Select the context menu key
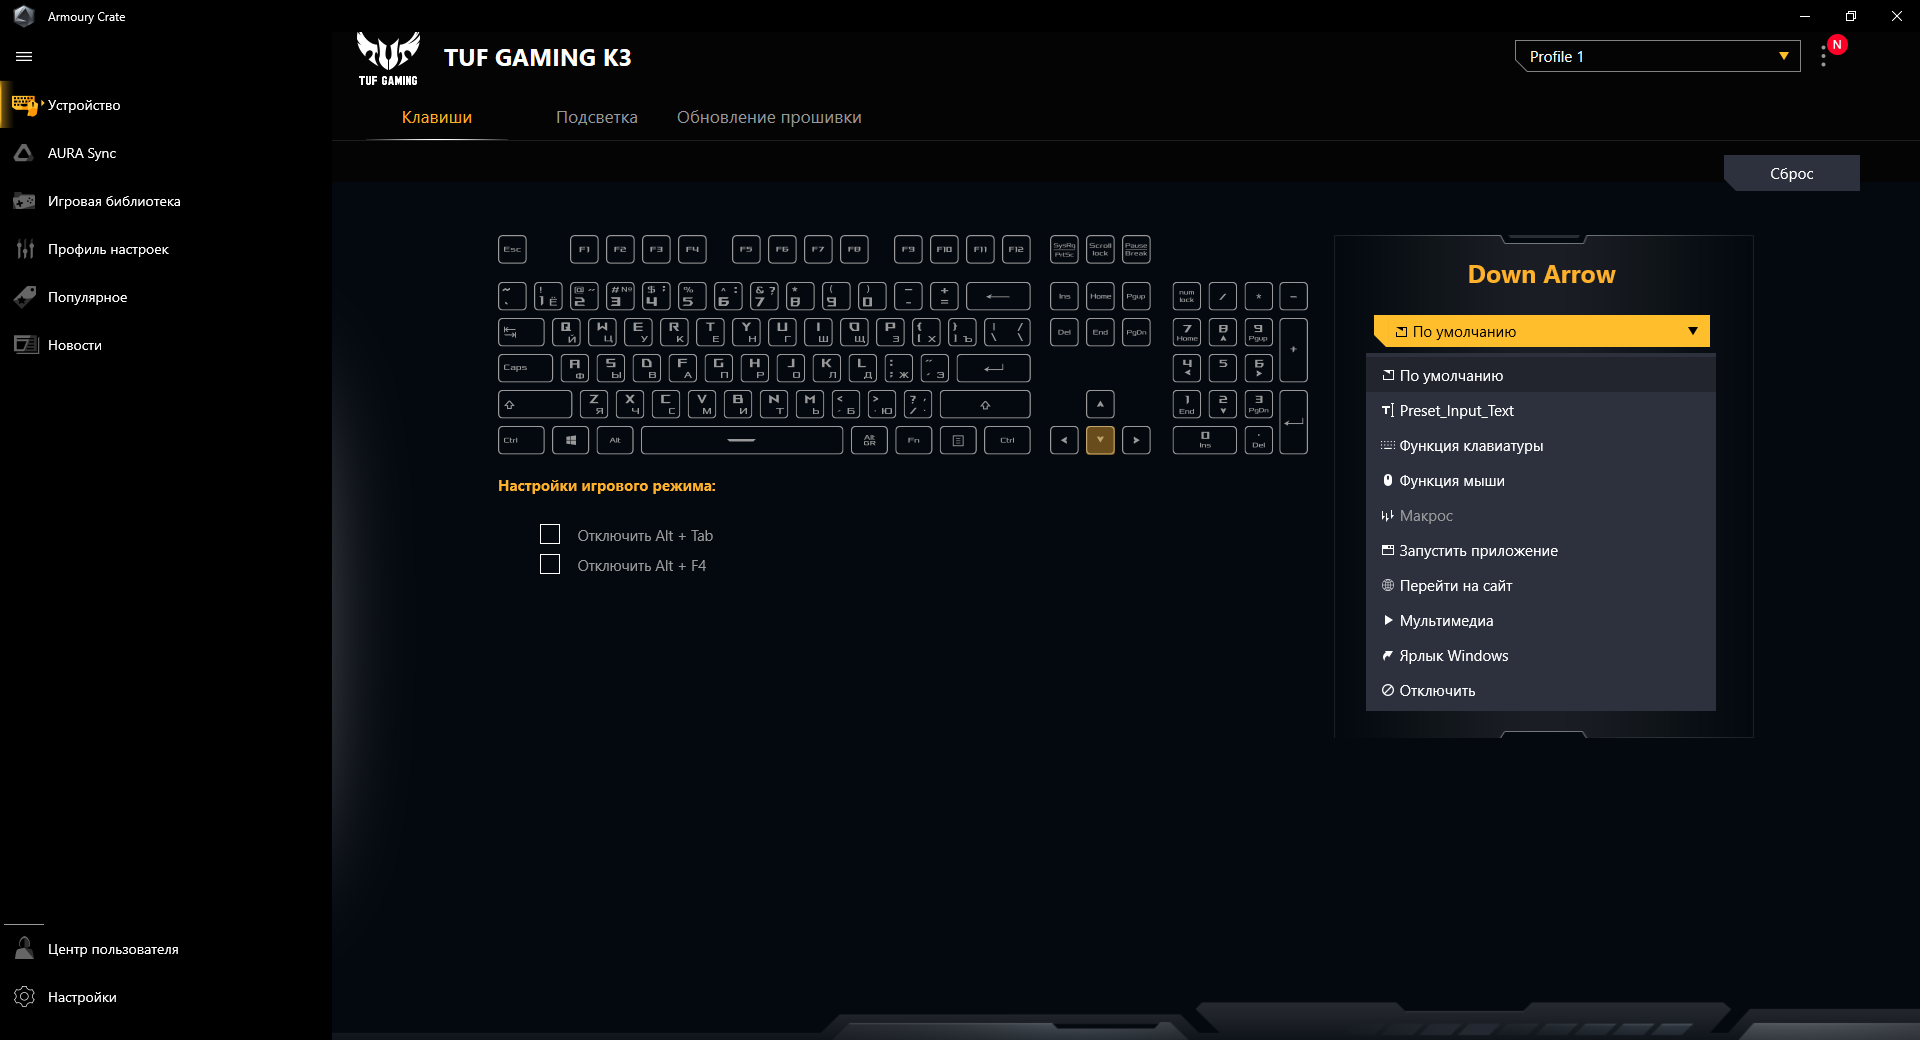Viewport: 1920px width, 1040px height. click(x=958, y=440)
